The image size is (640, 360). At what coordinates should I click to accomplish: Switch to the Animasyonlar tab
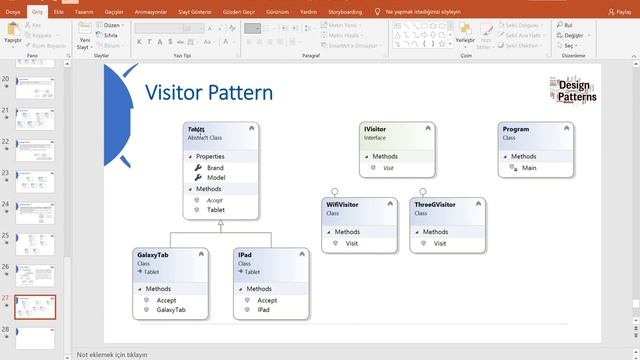tap(151, 12)
